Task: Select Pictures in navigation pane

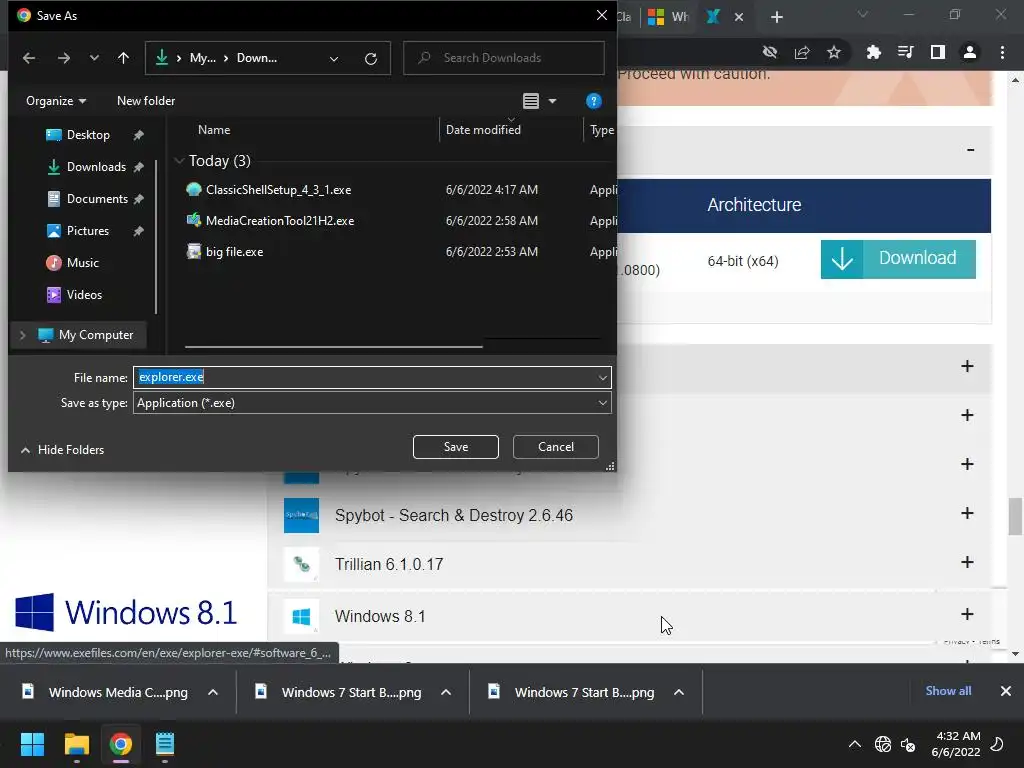Action: click(87, 231)
